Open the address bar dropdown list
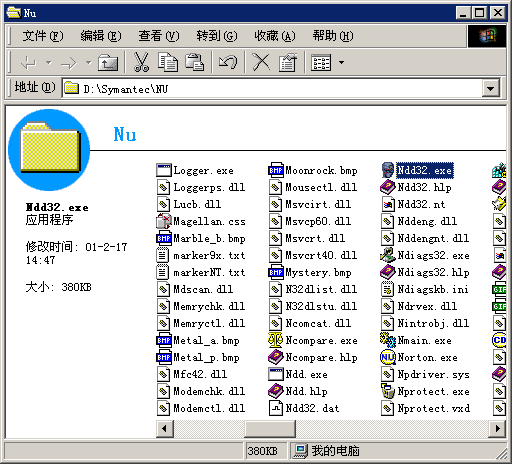Image resolution: width=512 pixels, height=464 pixels. coord(490,89)
